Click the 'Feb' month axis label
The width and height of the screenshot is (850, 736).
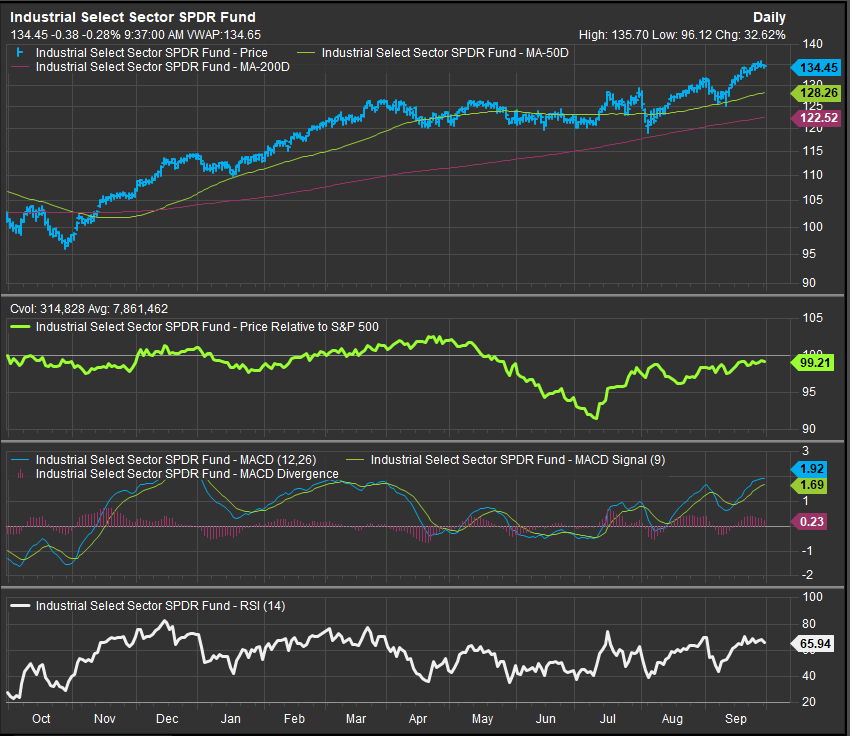point(294,719)
